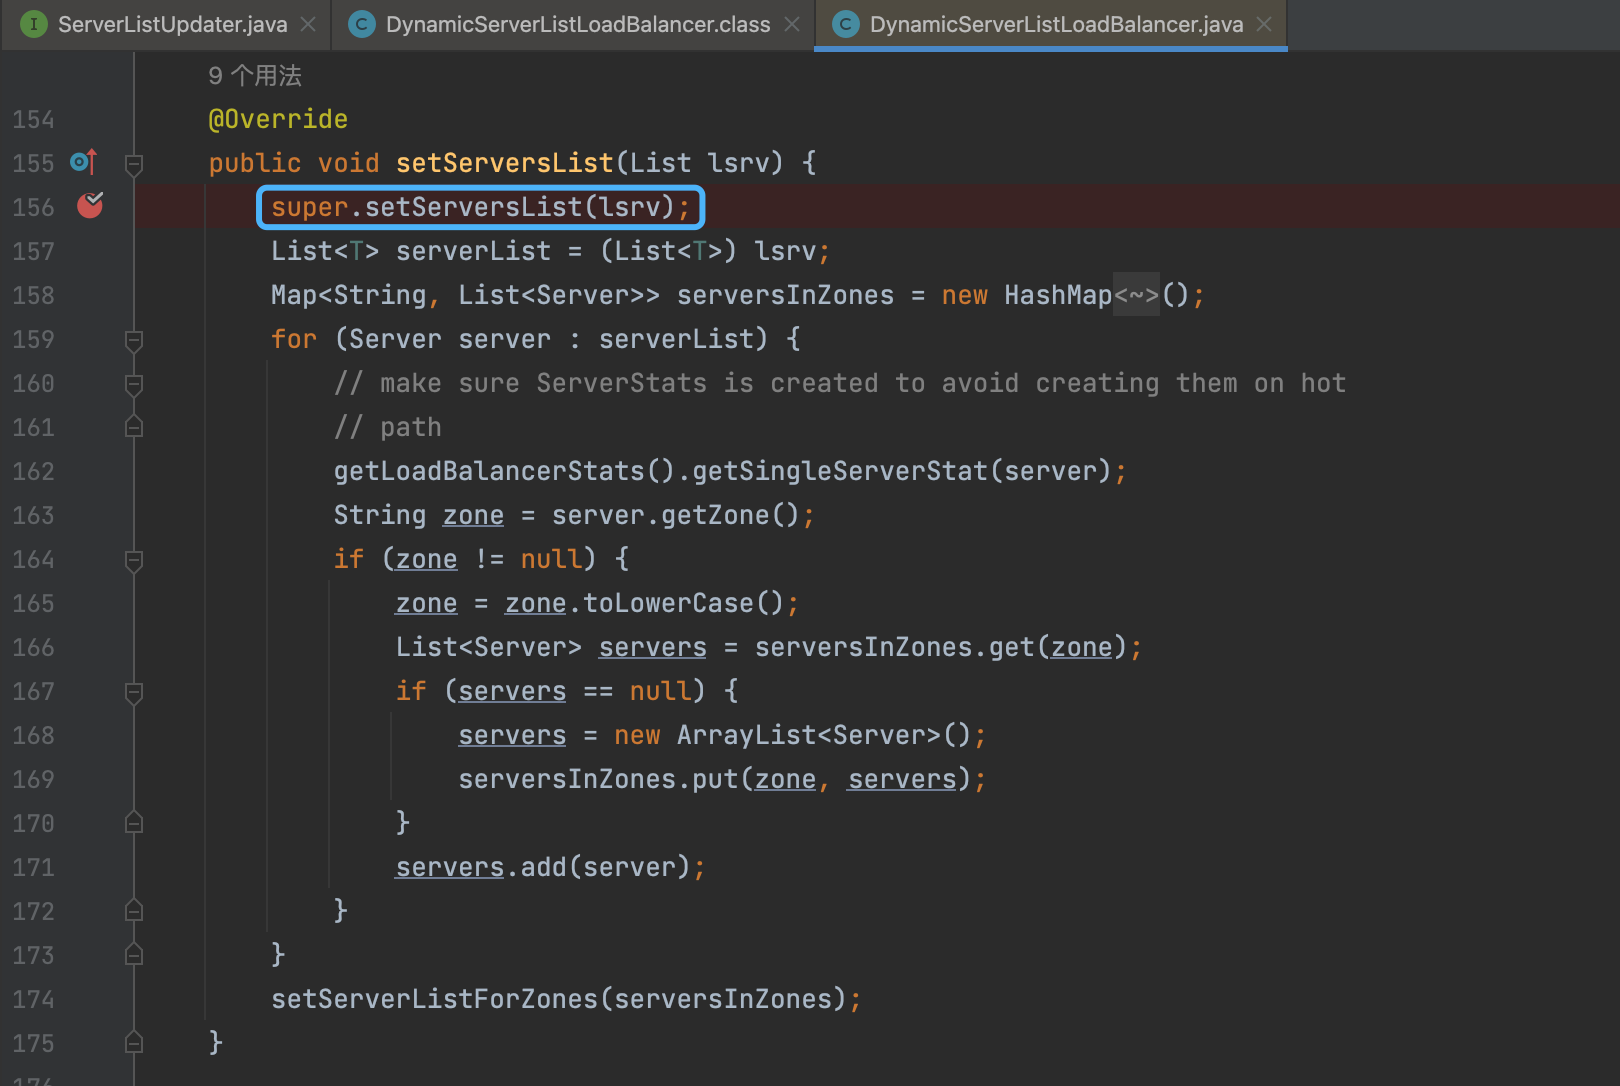Click the fold end marker on line 170
The image size is (1620, 1086).
click(x=134, y=823)
